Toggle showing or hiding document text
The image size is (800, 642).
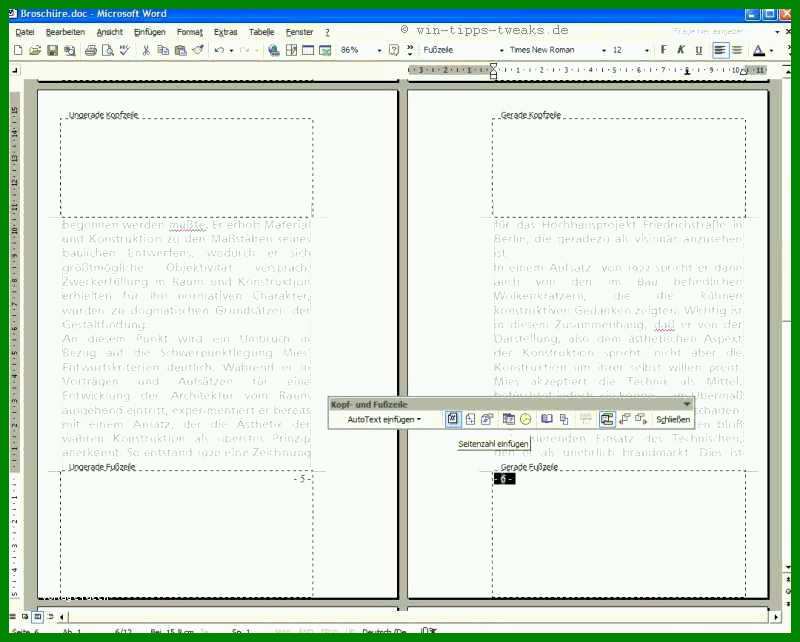[564, 419]
